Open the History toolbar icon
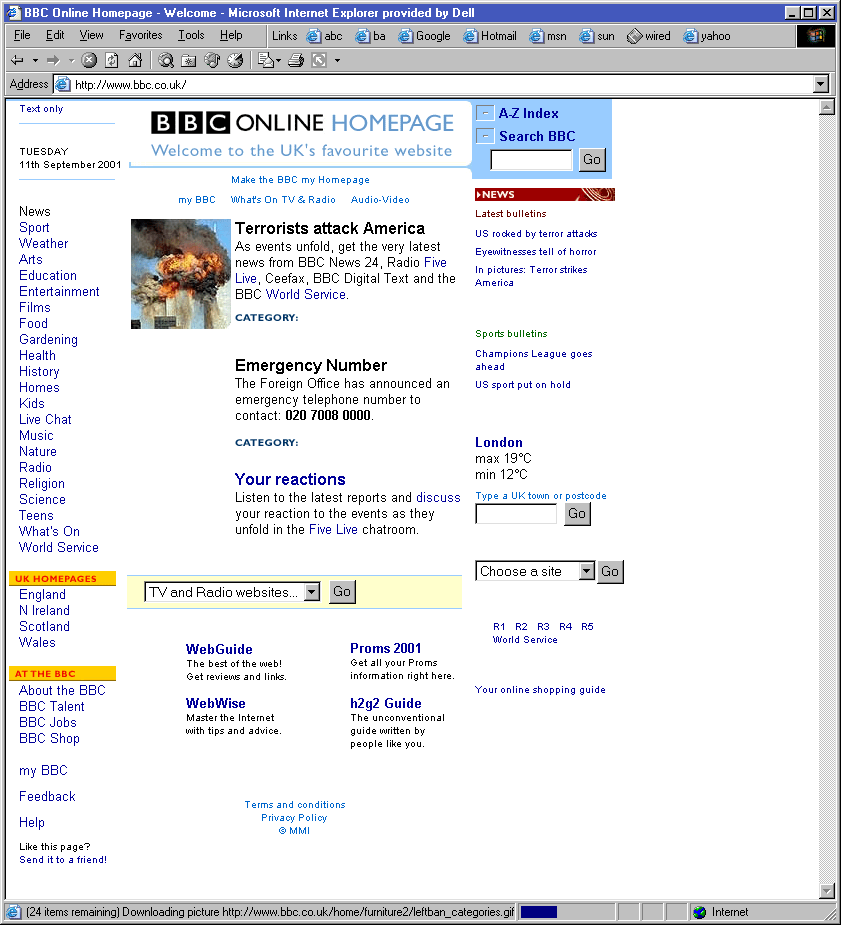This screenshot has width=841, height=925. tap(235, 60)
